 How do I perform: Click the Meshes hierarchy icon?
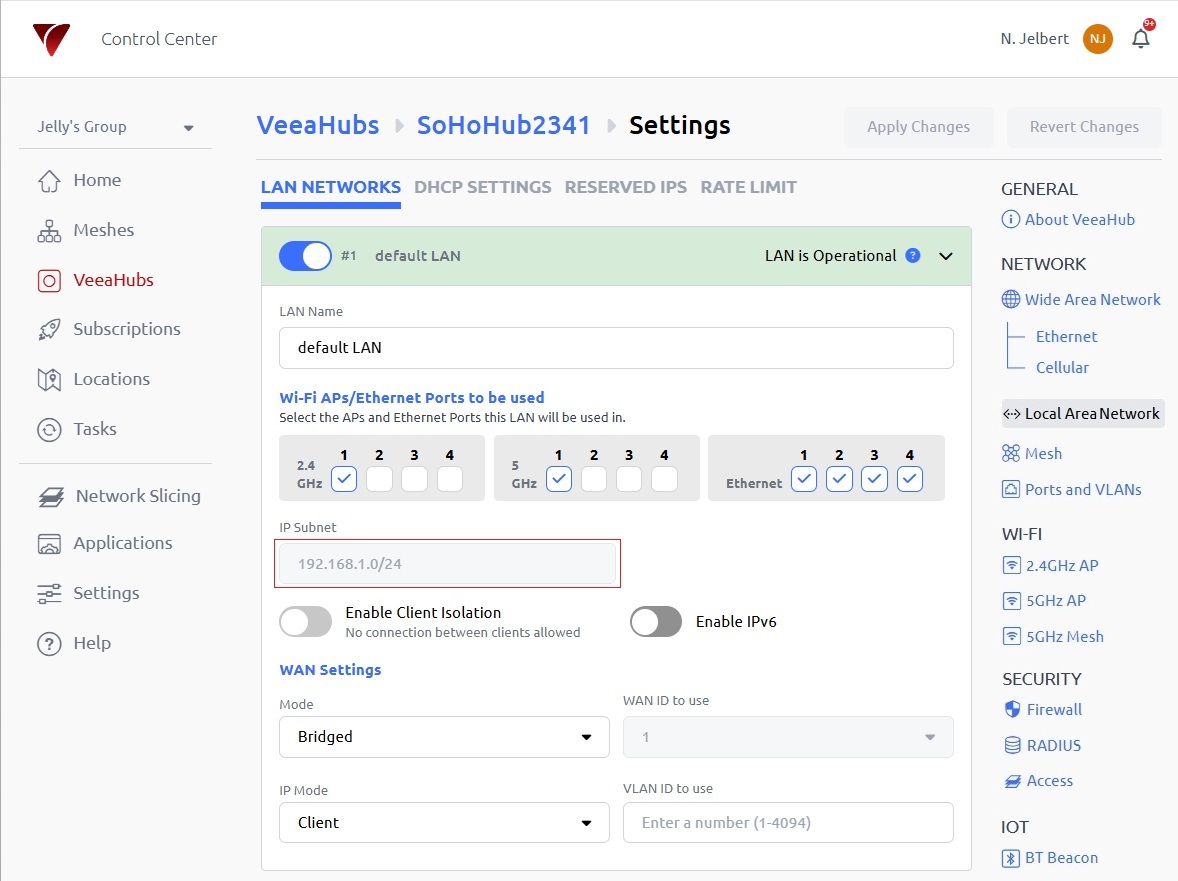pos(50,231)
